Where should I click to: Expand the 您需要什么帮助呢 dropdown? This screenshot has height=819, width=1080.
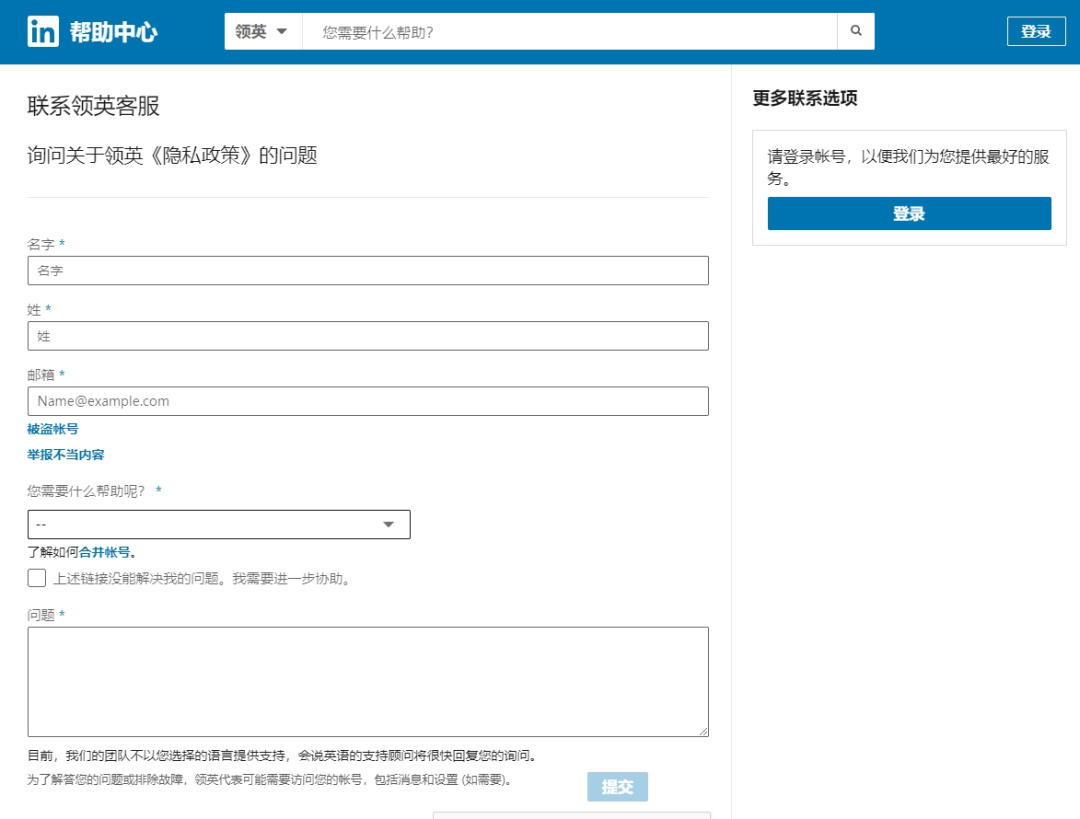pos(219,525)
